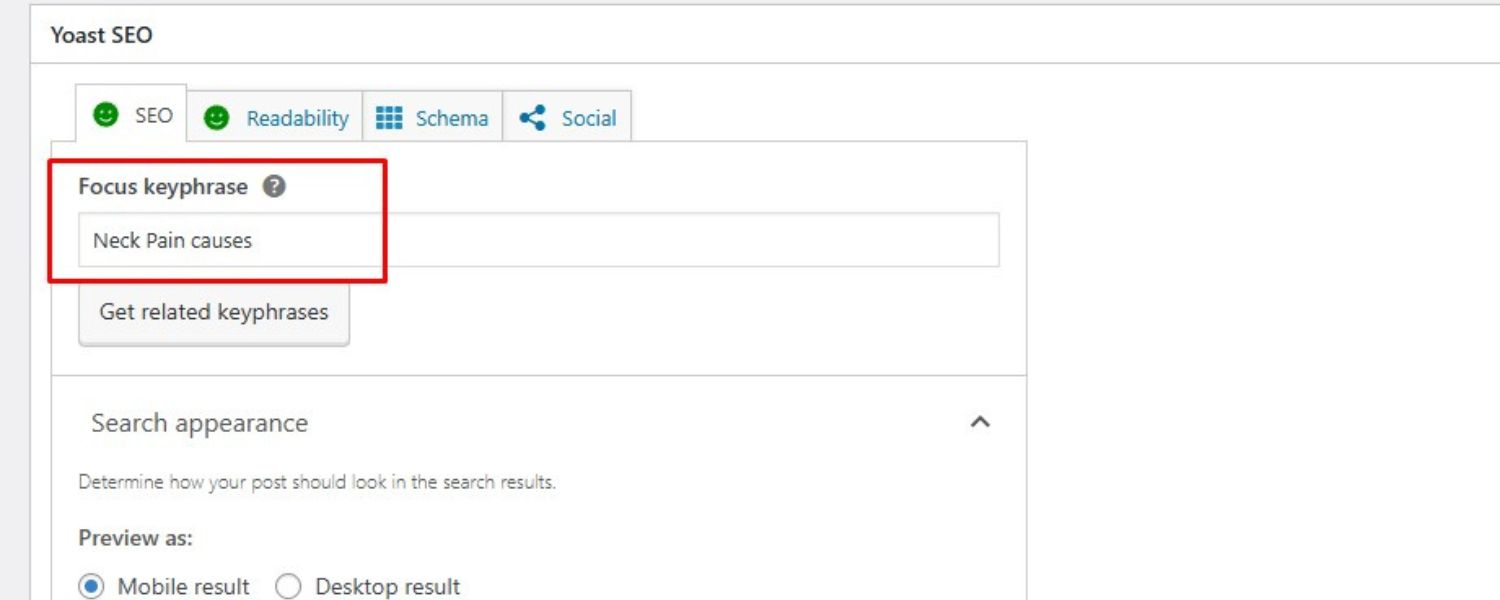Collapse Search appearance using the chevron arrow
1500x600 pixels.
click(x=980, y=422)
